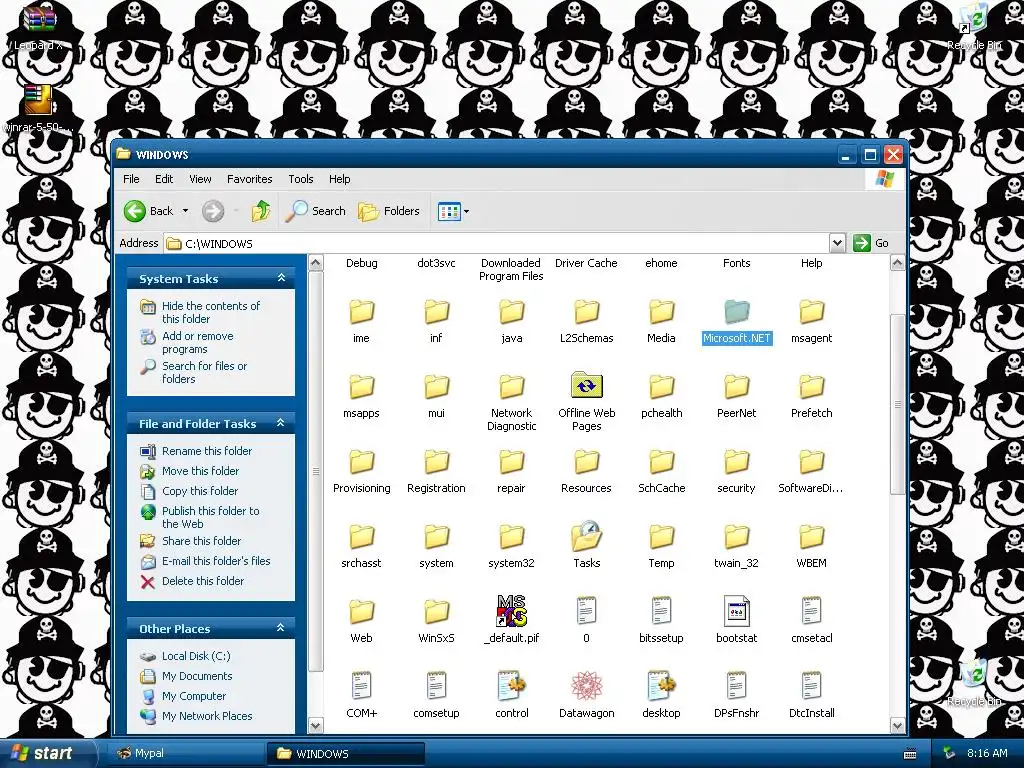Image resolution: width=1024 pixels, height=768 pixels.
Task: Click Publish this folder to the Web
Action: tap(210, 517)
